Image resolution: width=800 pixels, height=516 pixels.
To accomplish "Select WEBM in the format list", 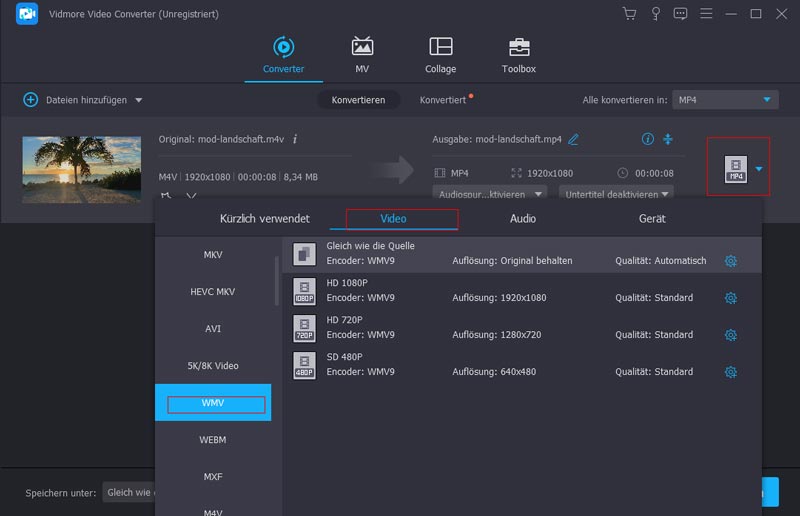I will point(213,439).
